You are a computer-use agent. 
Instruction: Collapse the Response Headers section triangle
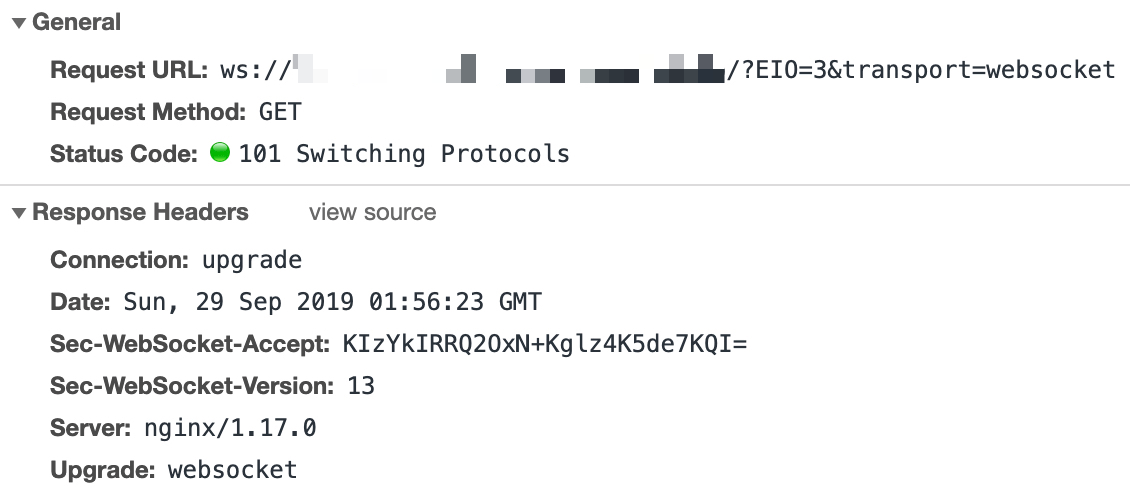coord(19,213)
